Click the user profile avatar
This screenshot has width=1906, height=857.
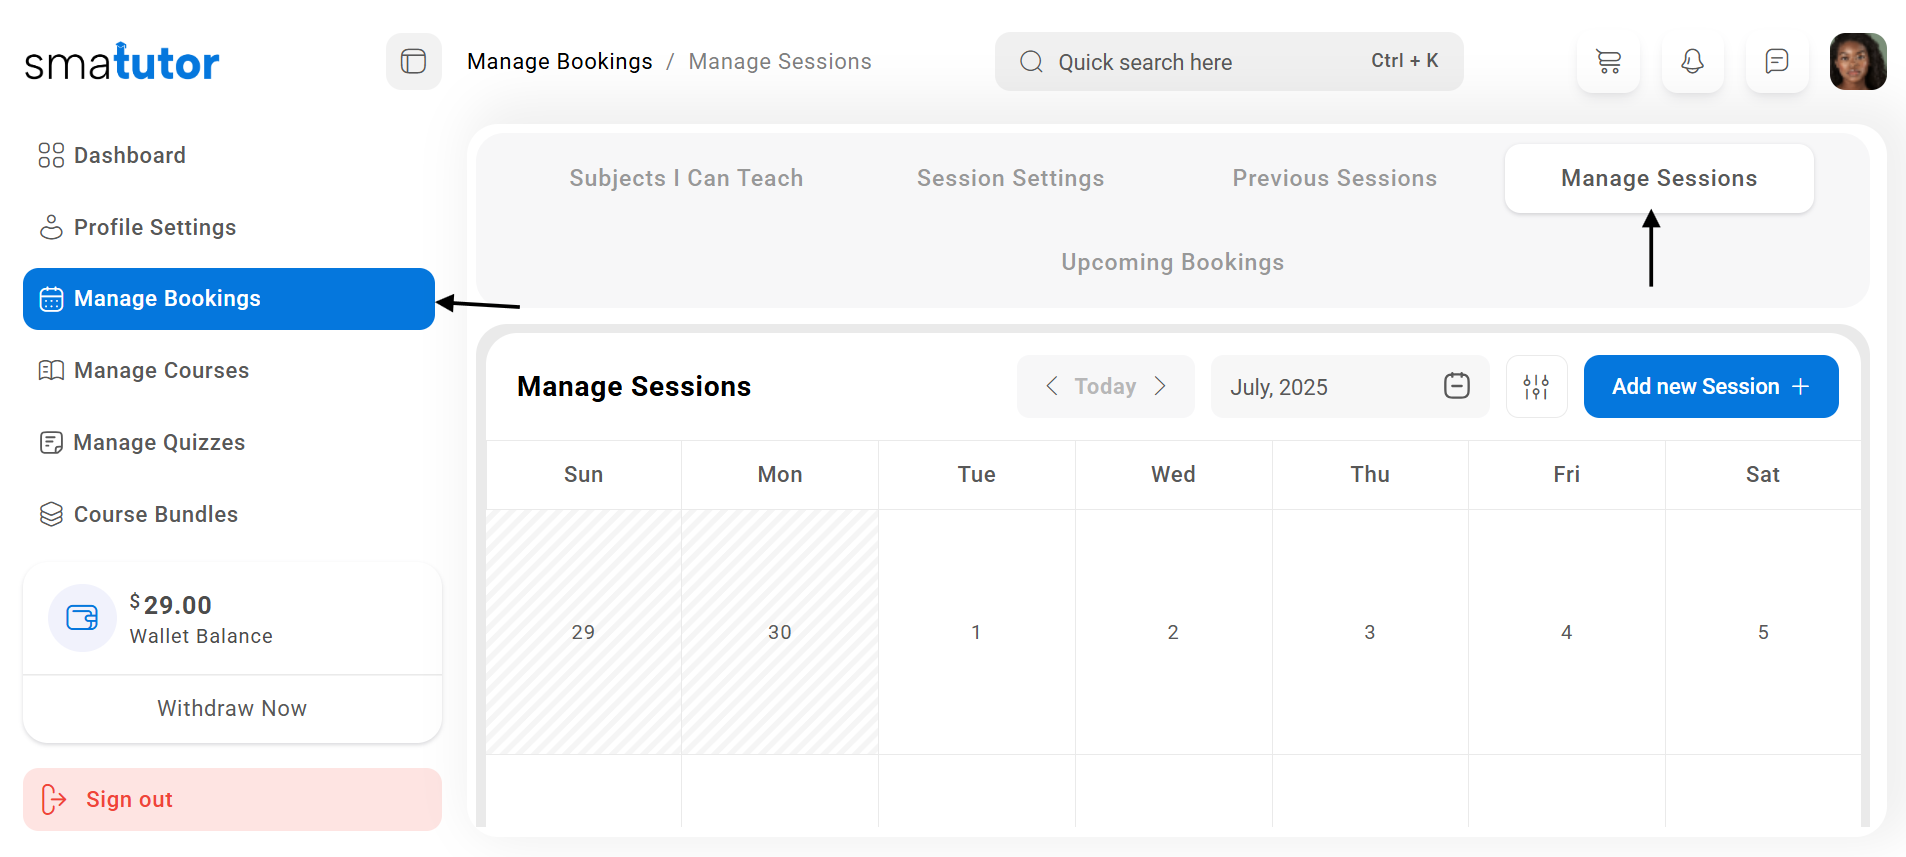1857,62
